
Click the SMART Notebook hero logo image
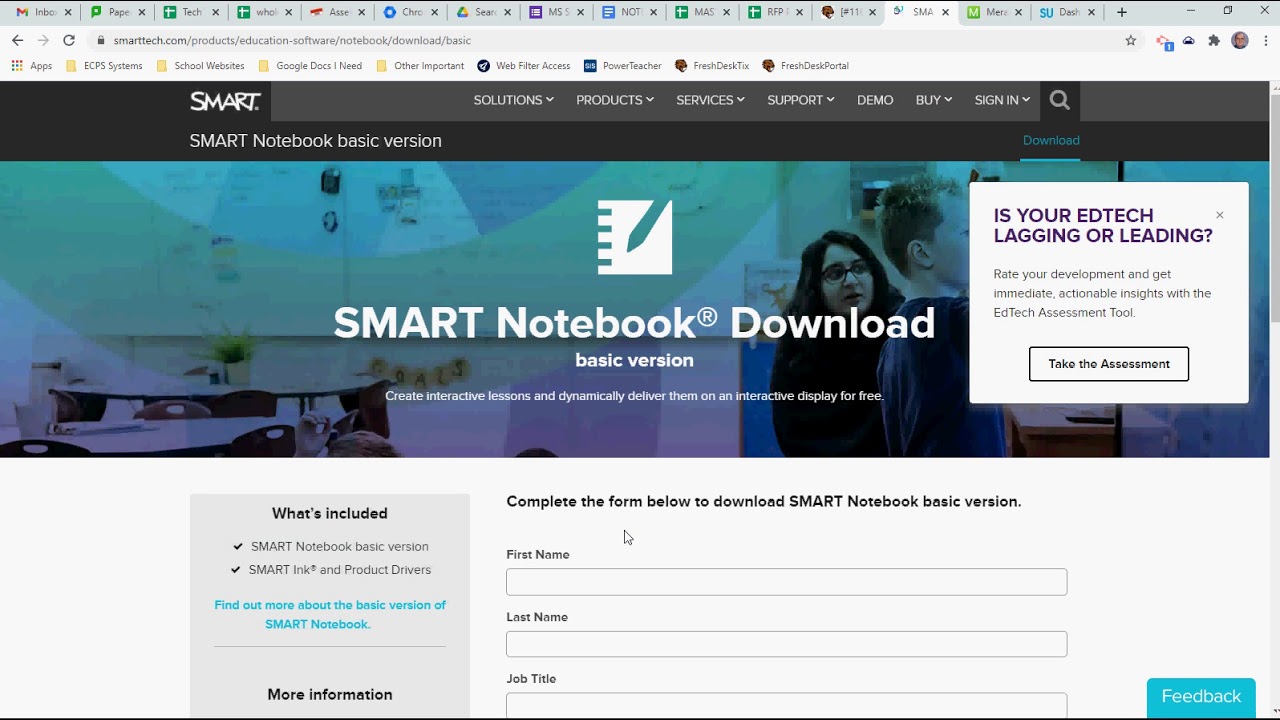point(635,237)
